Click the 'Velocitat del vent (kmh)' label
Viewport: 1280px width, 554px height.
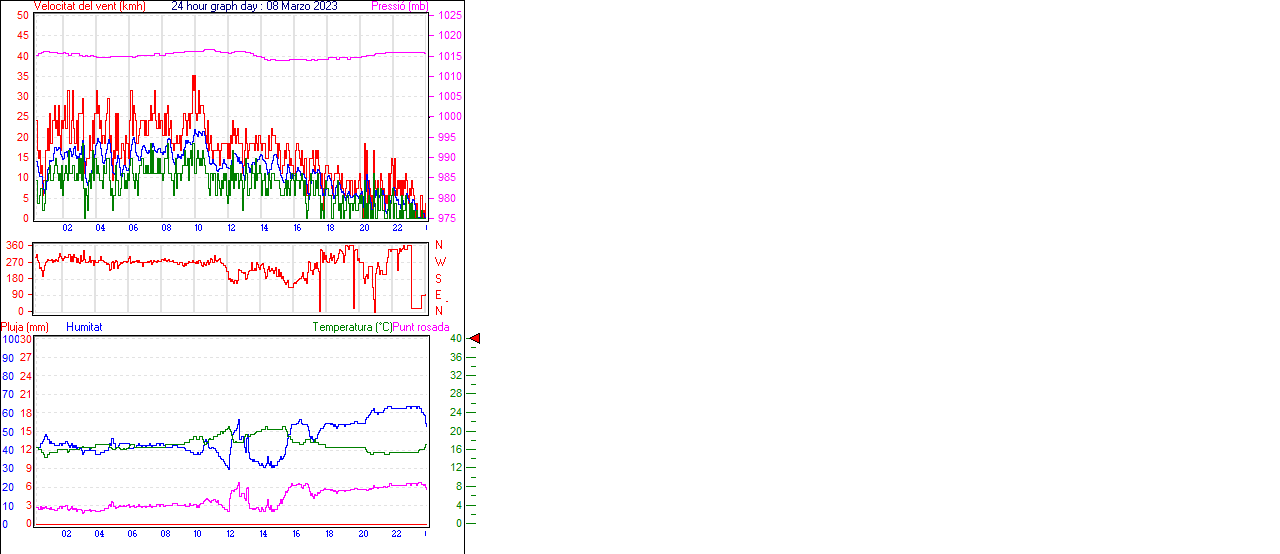89,6
